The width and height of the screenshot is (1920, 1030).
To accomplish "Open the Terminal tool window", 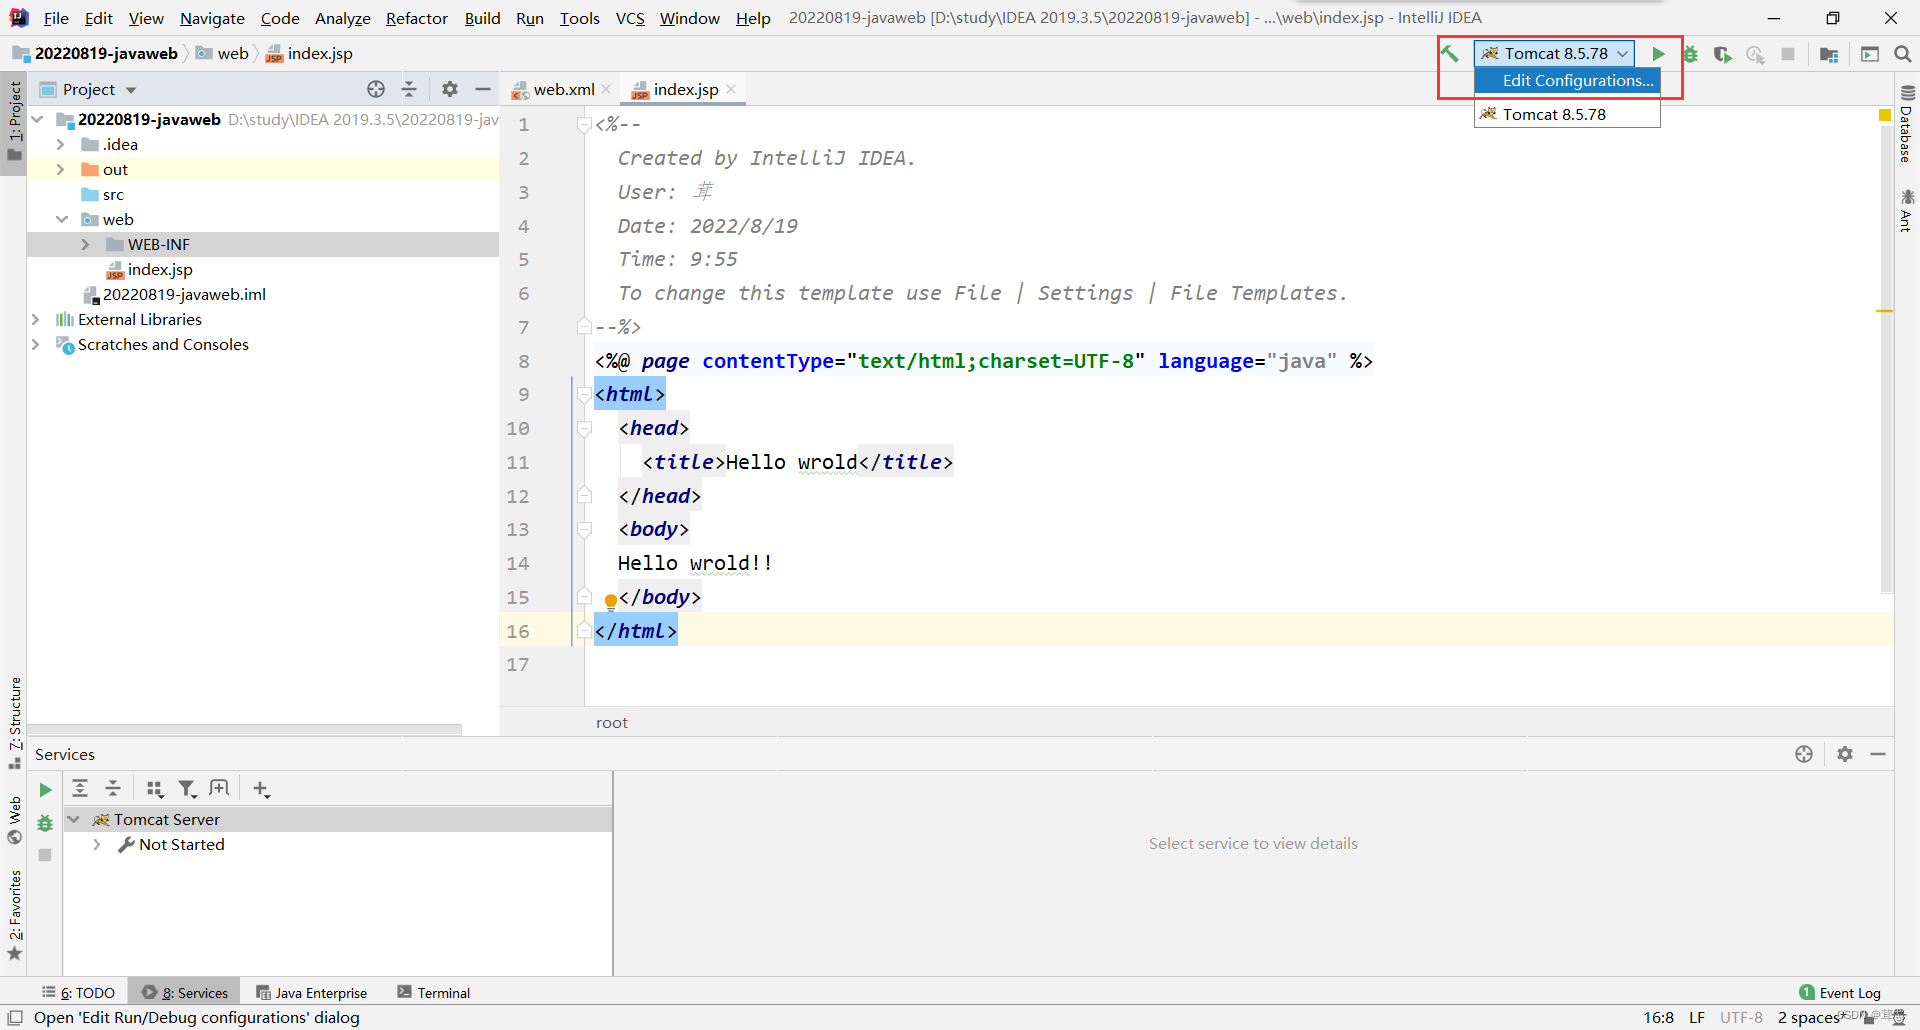I will (x=433, y=992).
